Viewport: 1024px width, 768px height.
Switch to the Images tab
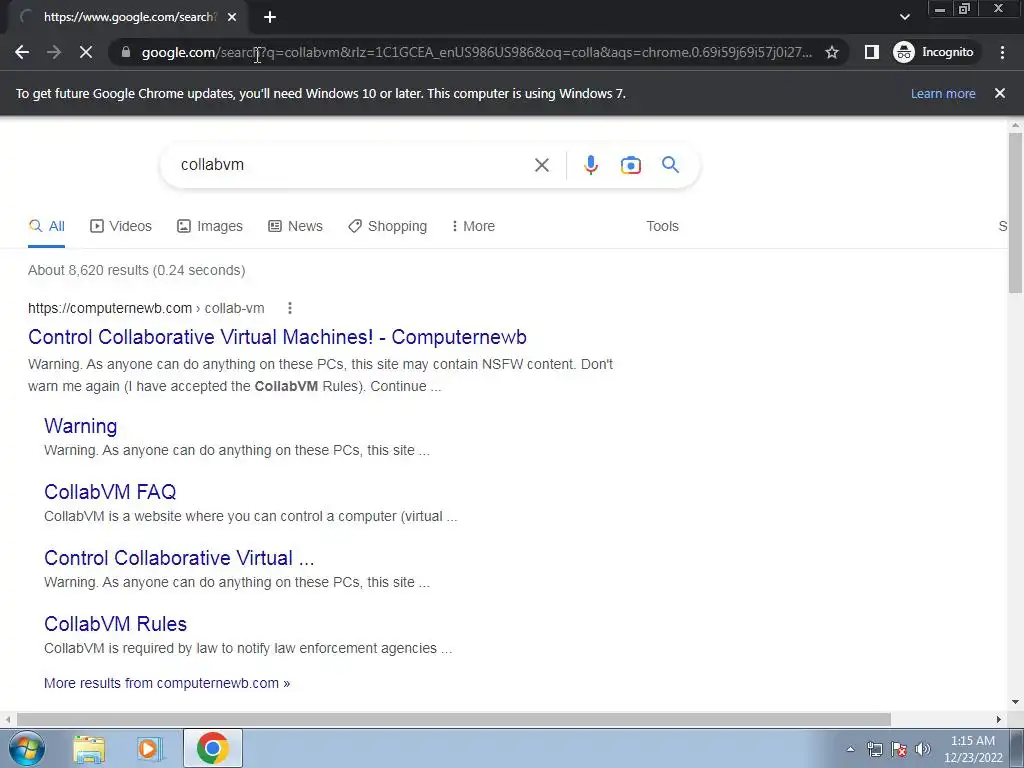(210, 226)
